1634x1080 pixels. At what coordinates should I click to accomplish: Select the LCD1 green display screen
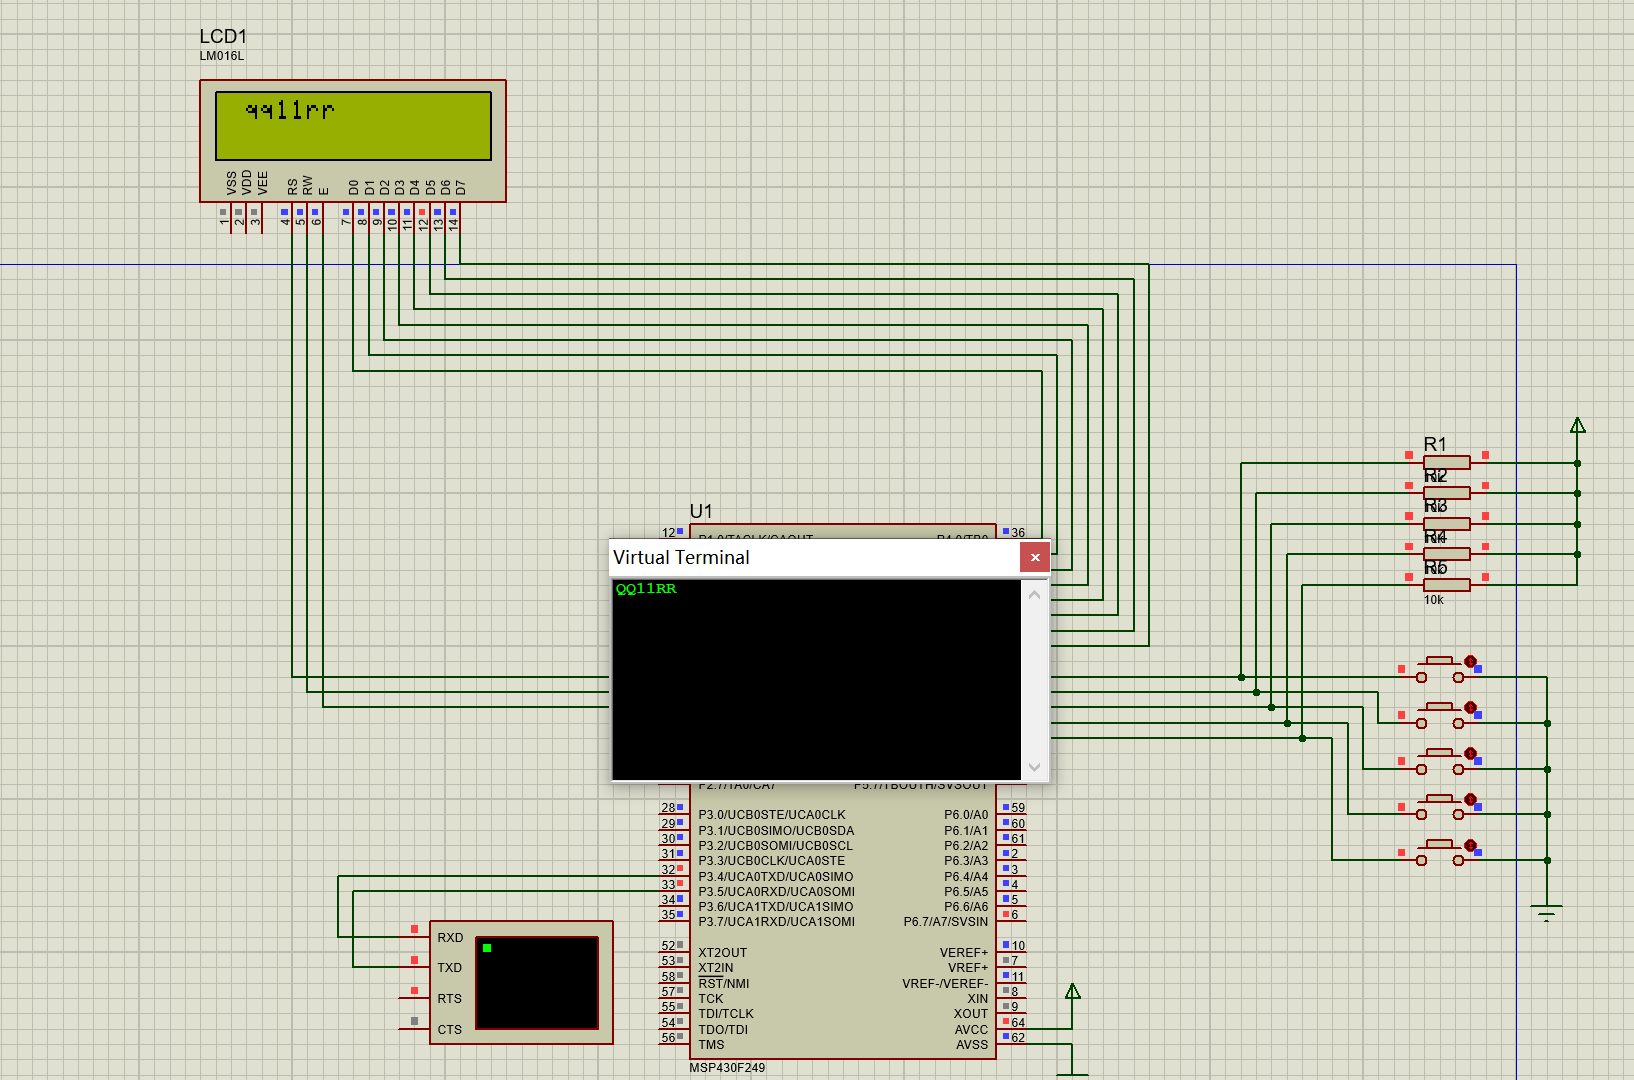[x=353, y=126]
